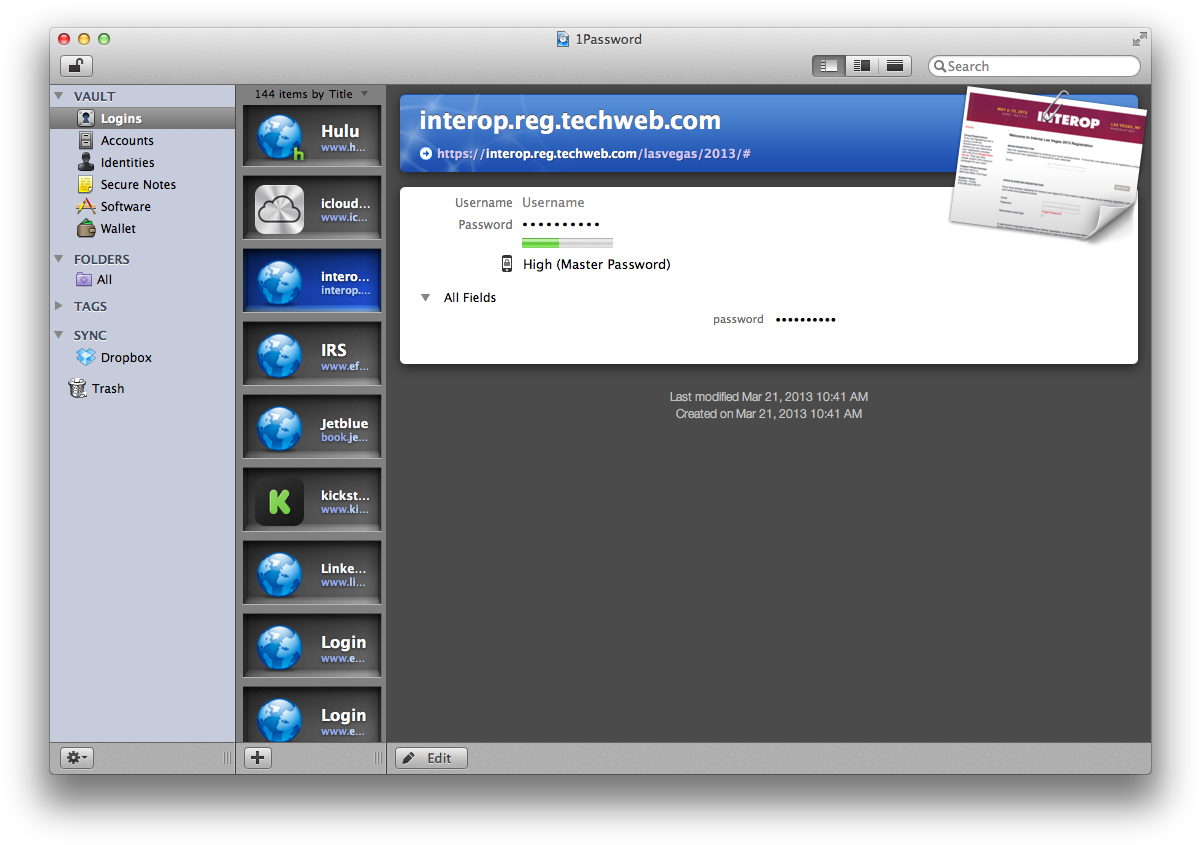Click the icloud cloud icon

click(279, 209)
